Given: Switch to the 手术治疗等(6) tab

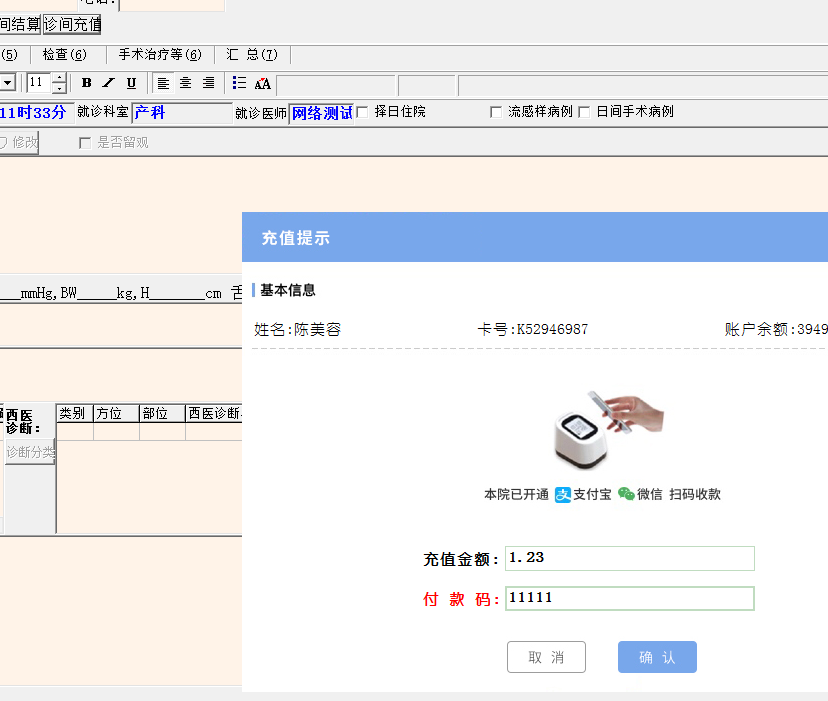Looking at the screenshot, I should click(160, 54).
